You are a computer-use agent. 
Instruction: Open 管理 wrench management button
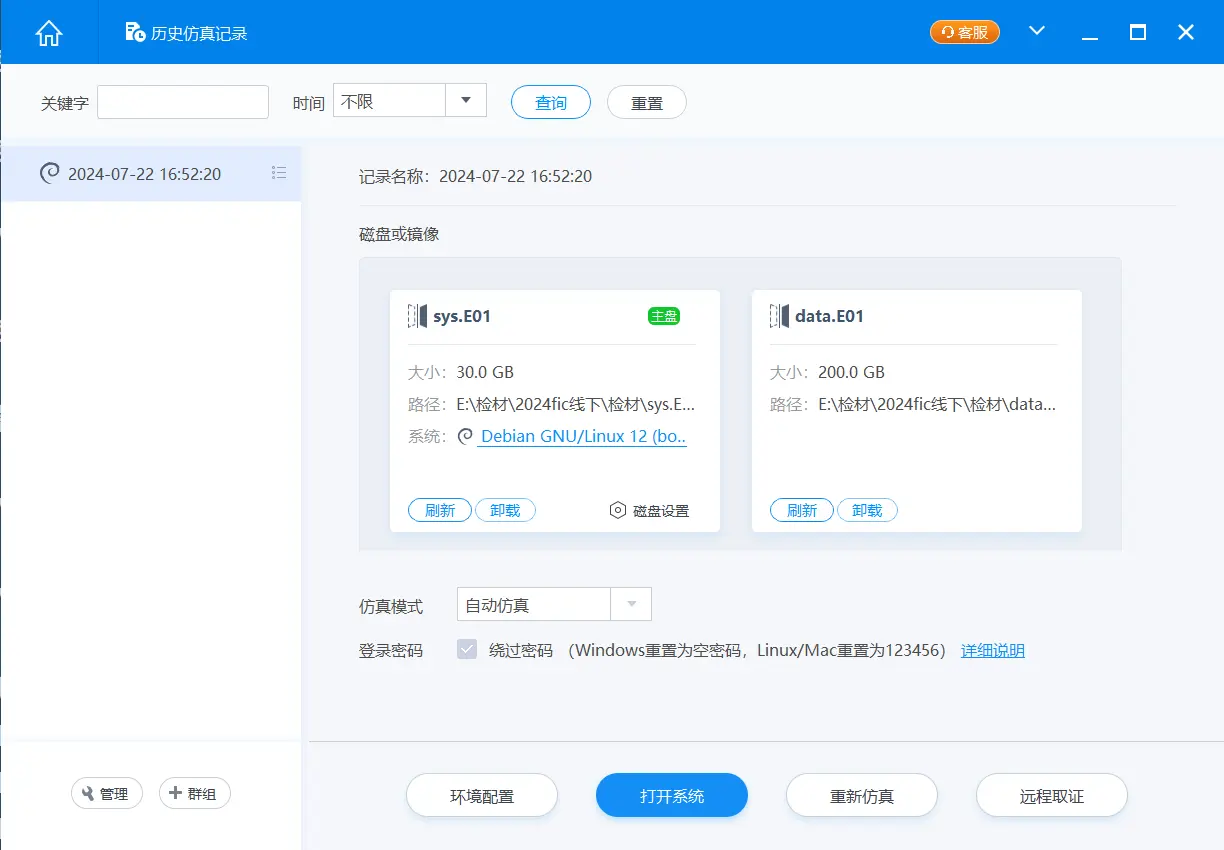[x=107, y=793]
